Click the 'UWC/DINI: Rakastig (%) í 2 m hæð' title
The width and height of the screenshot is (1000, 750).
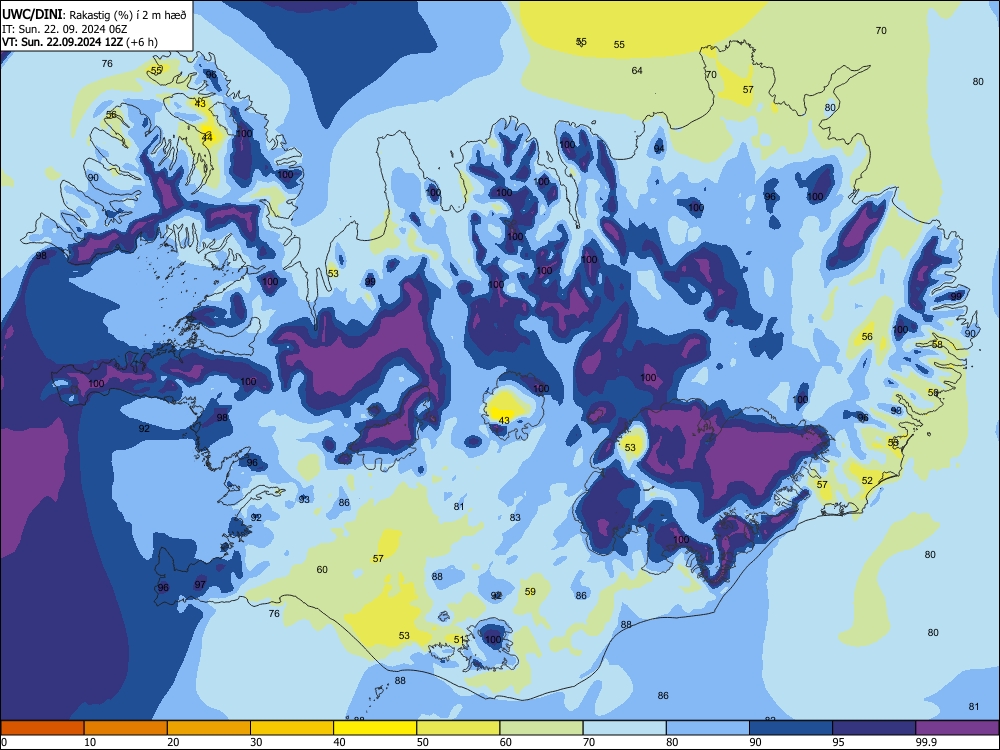click(x=94, y=15)
